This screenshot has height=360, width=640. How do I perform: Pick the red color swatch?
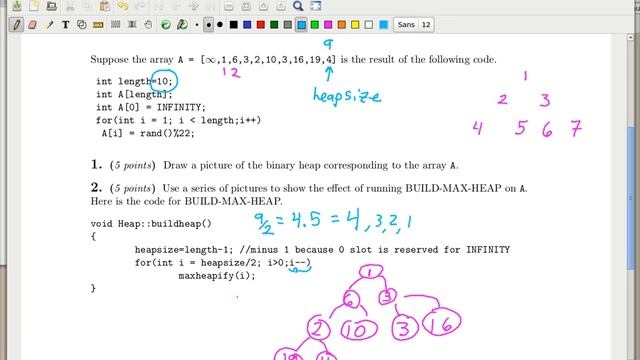(x=260, y=25)
